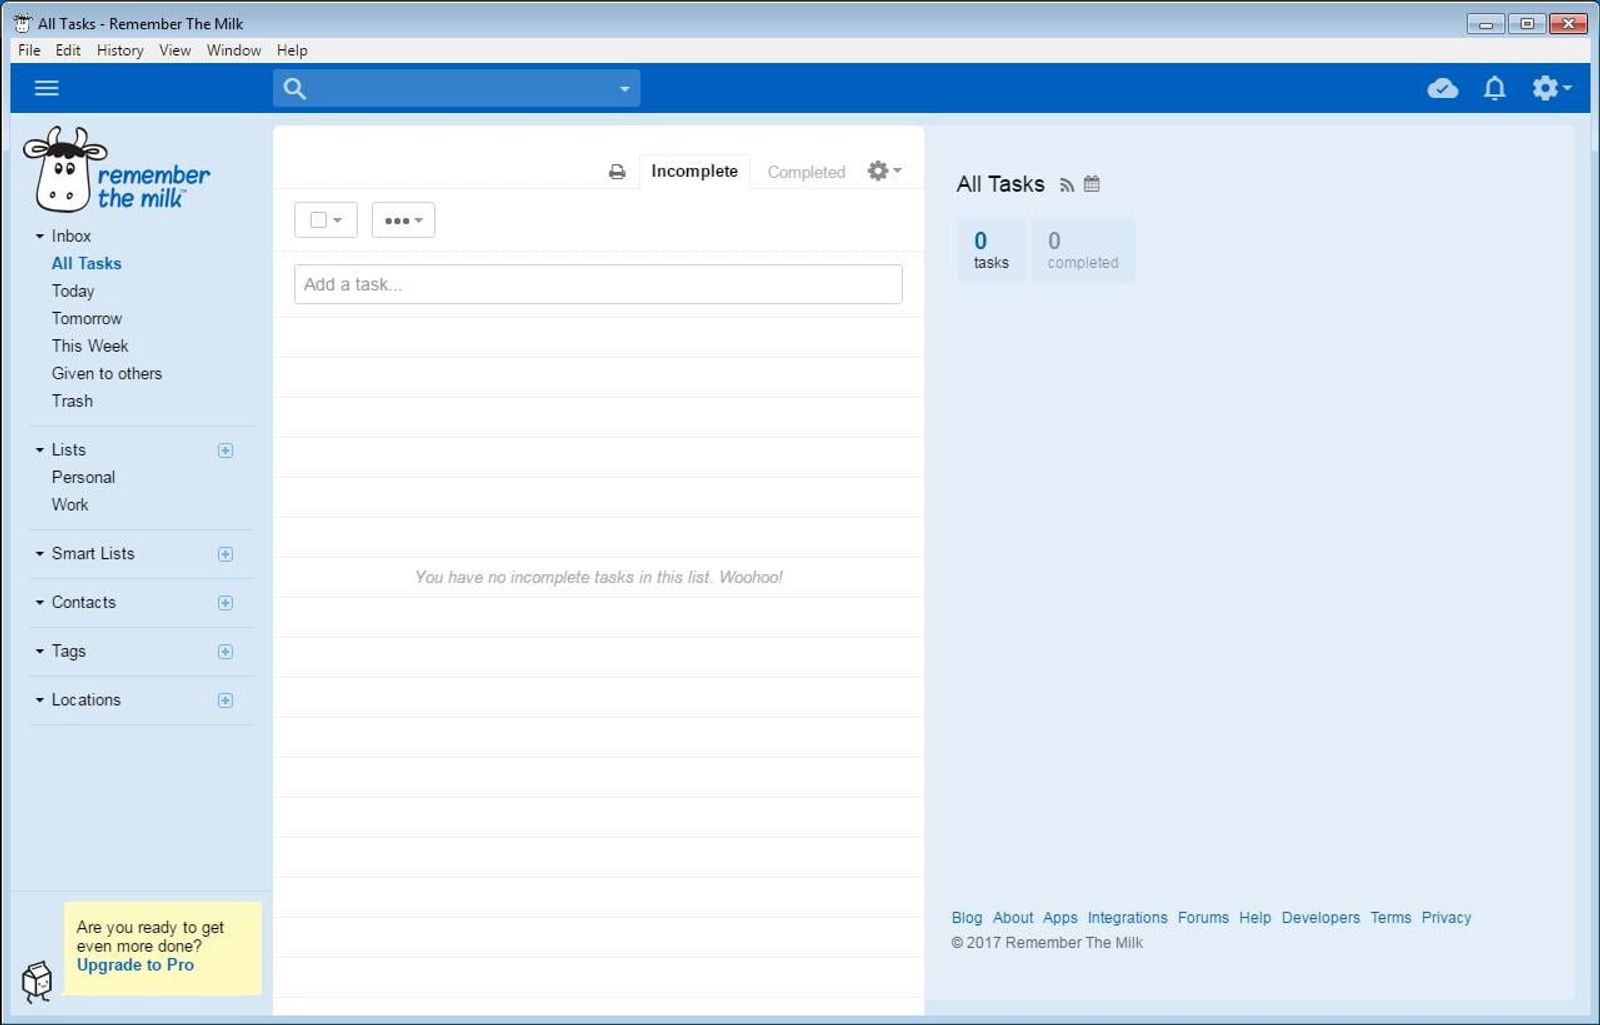1600x1025 pixels.
Task: Open the search options dropdown arrow
Action: point(624,89)
